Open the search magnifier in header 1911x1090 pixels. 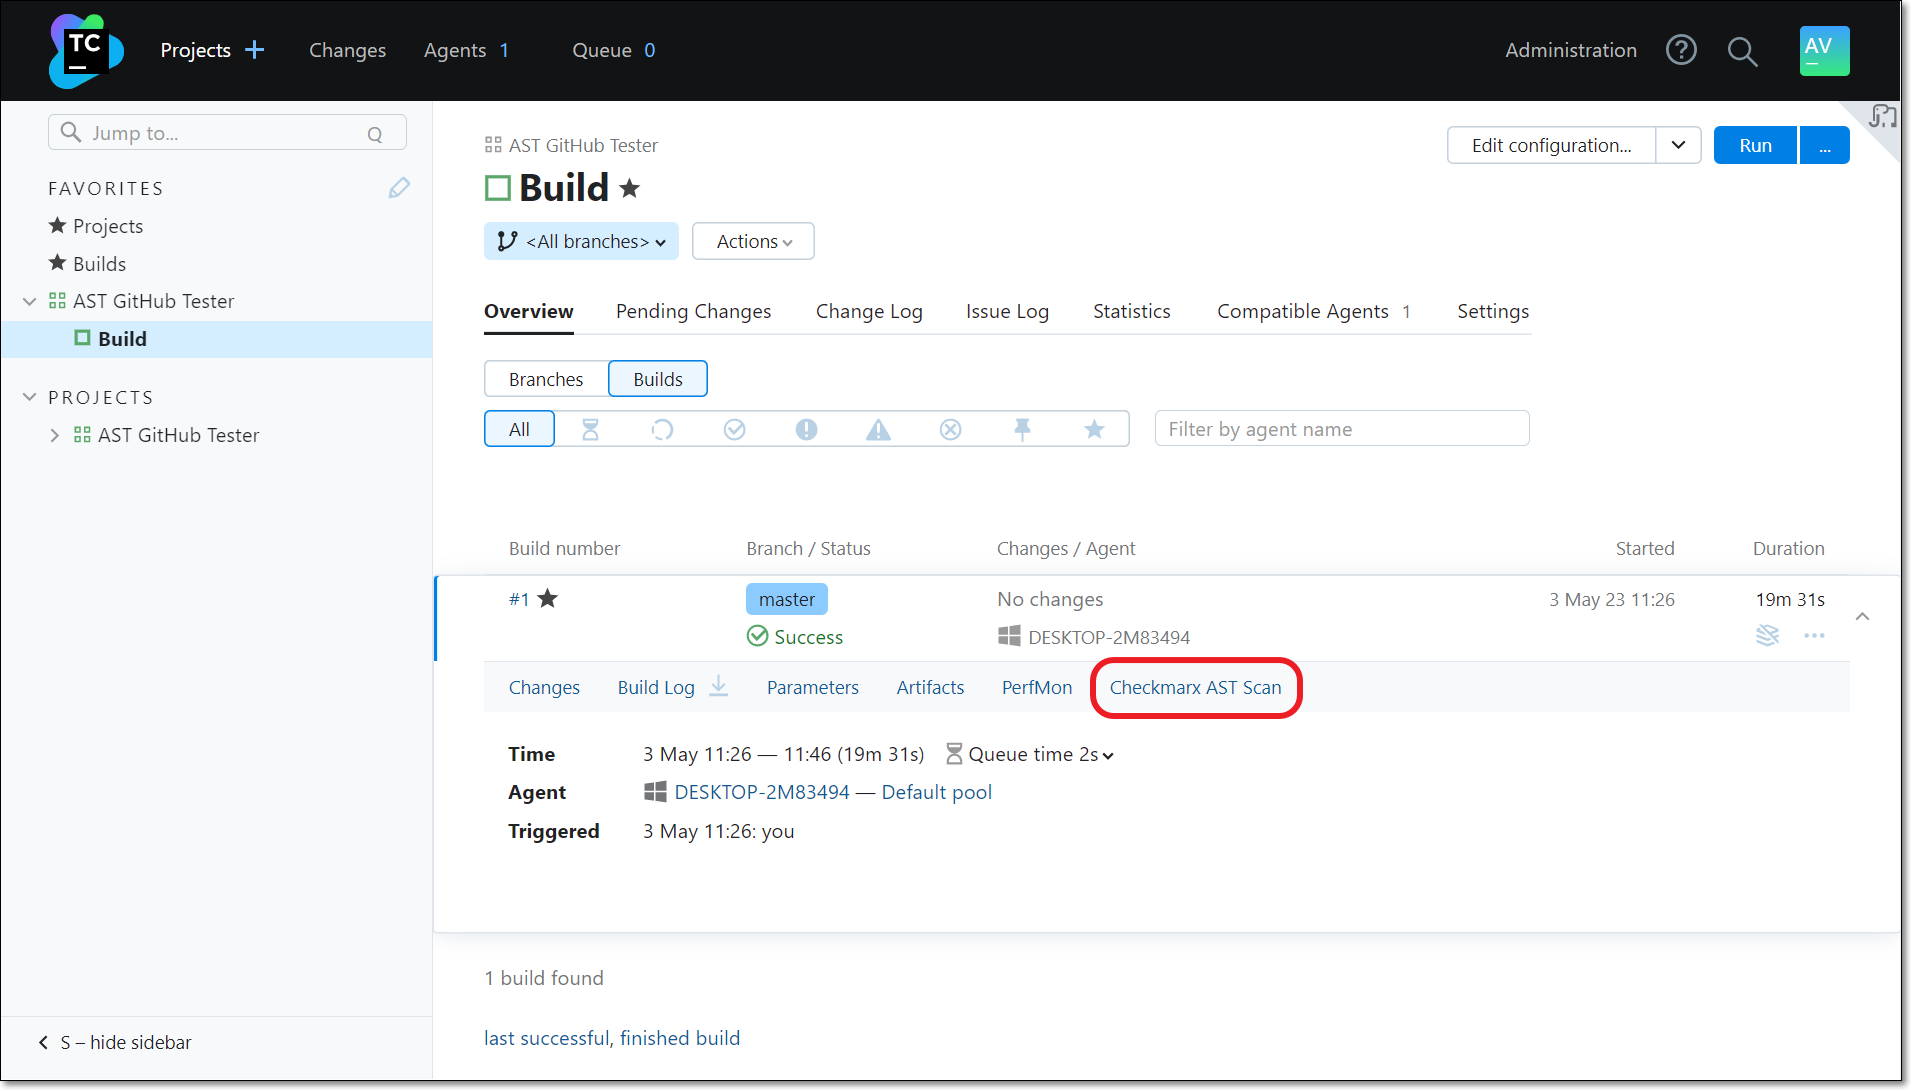click(x=1742, y=51)
